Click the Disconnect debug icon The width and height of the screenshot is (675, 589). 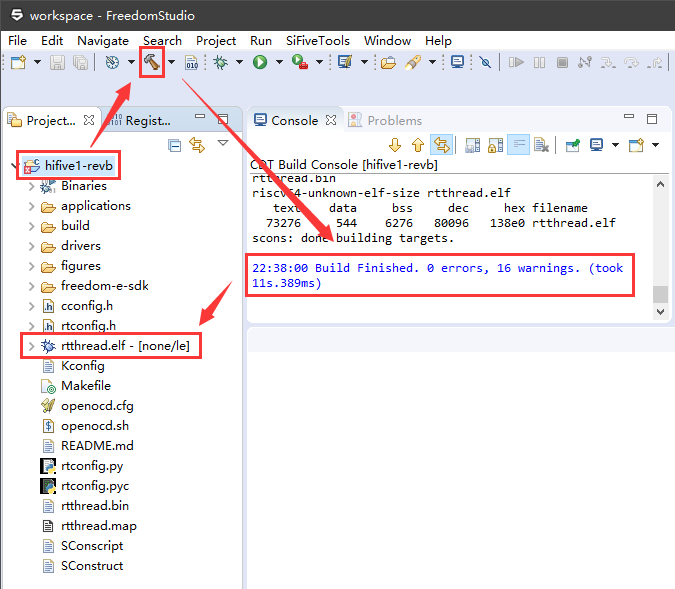pyautogui.click(x=585, y=63)
